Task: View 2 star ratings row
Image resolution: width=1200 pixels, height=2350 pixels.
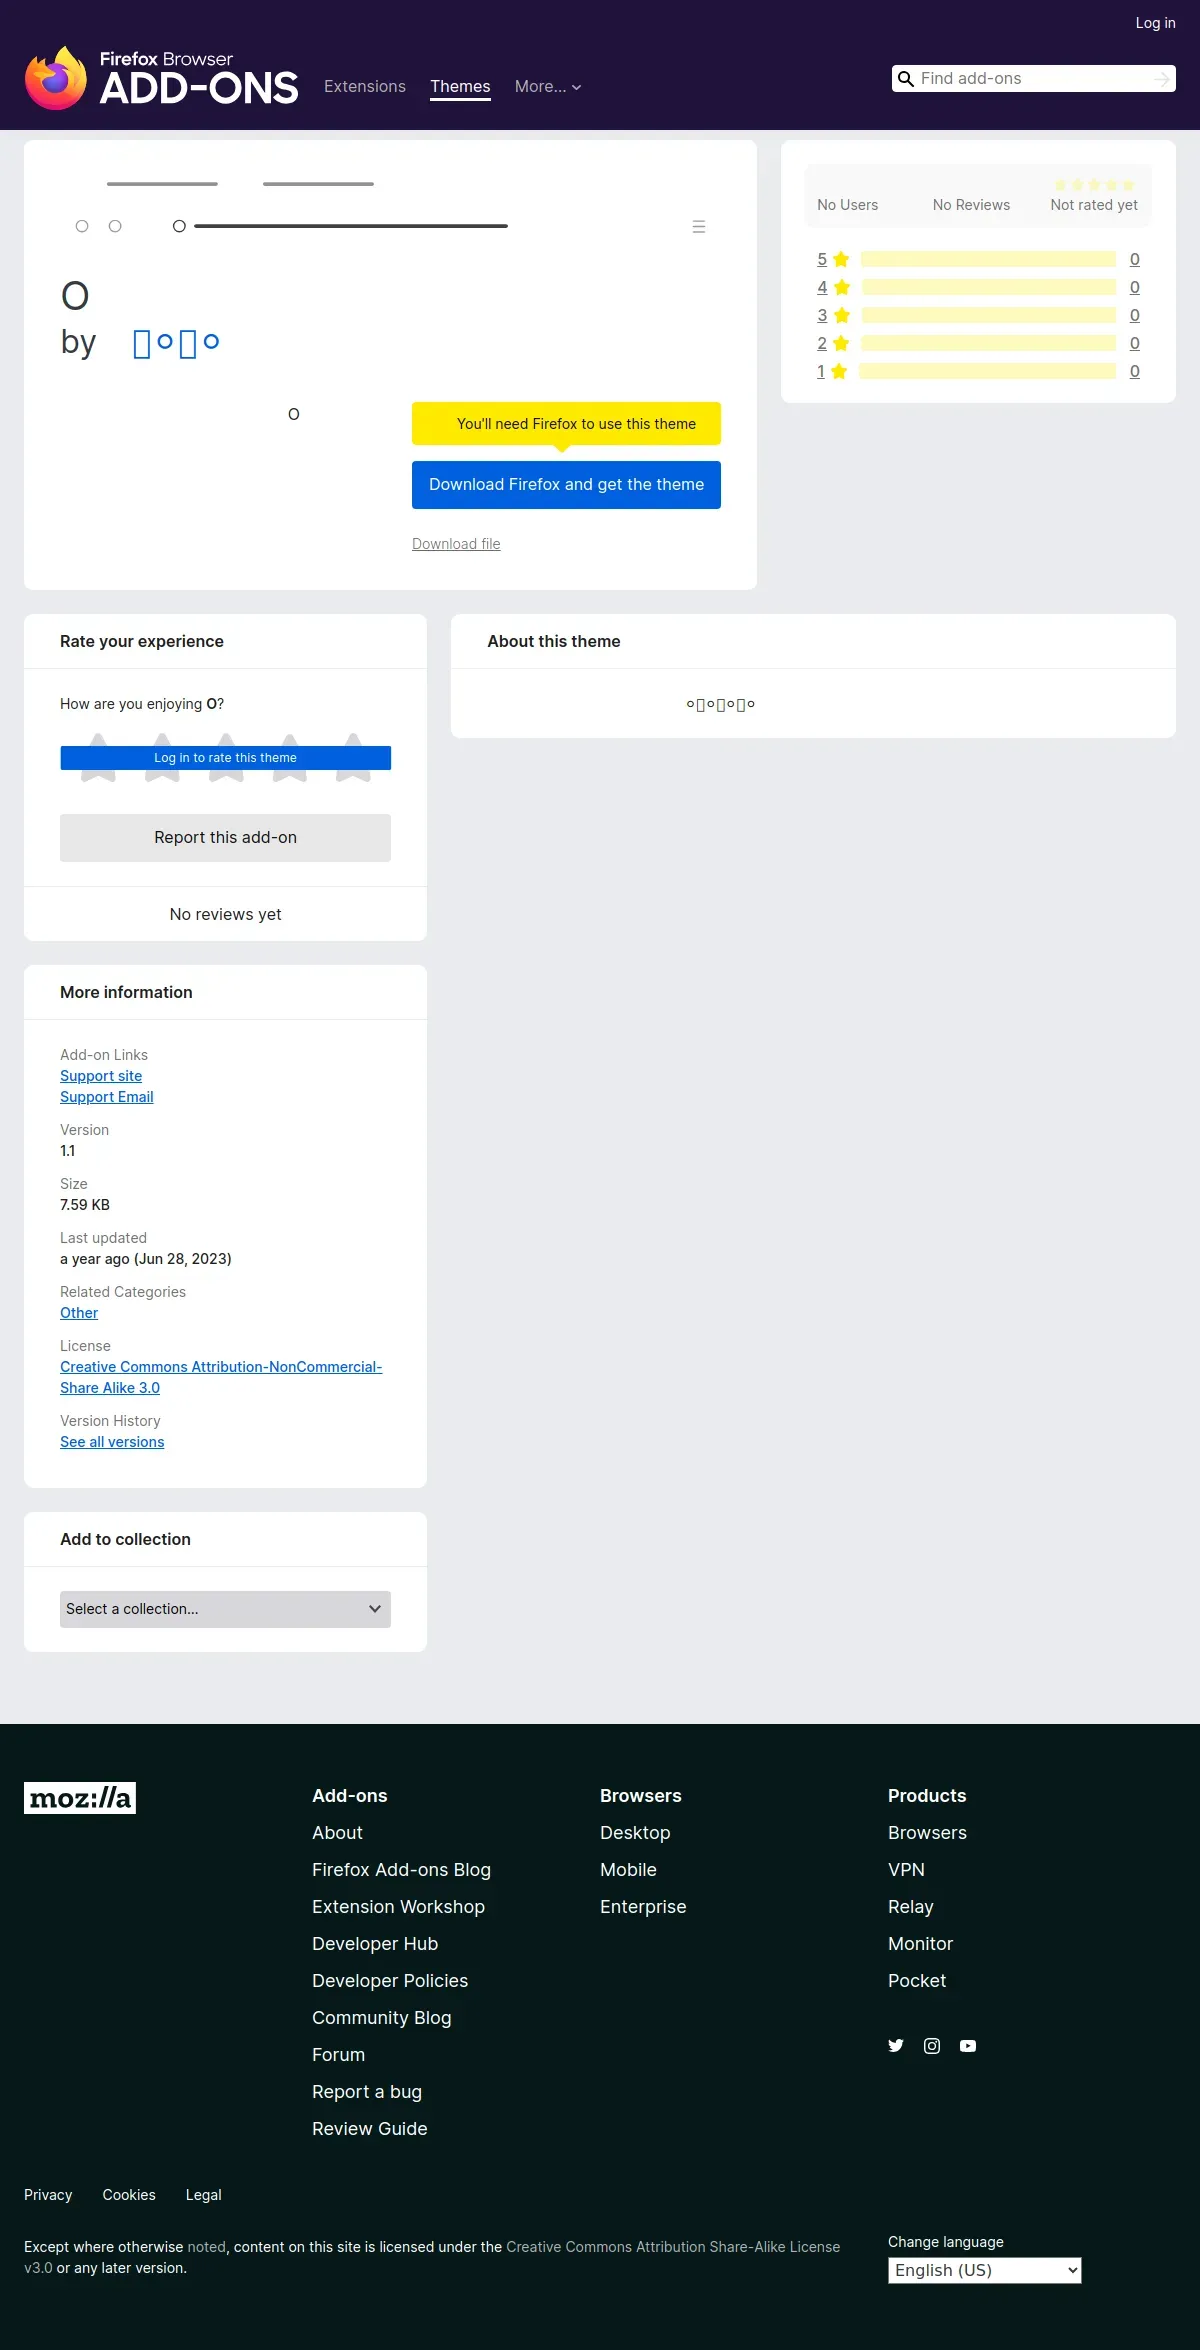Action: [x=978, y=343]
